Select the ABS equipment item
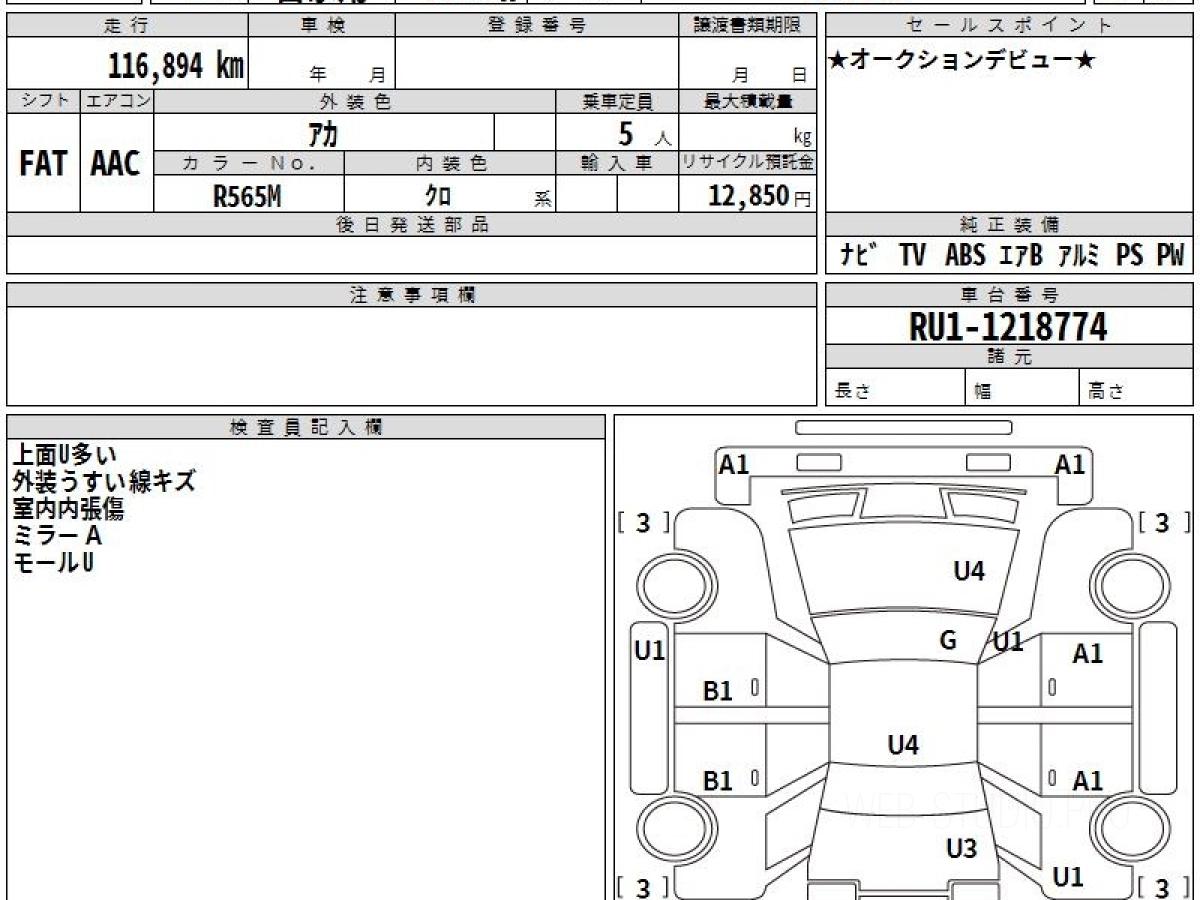1200x900 pixels. (x=965, y=255)
